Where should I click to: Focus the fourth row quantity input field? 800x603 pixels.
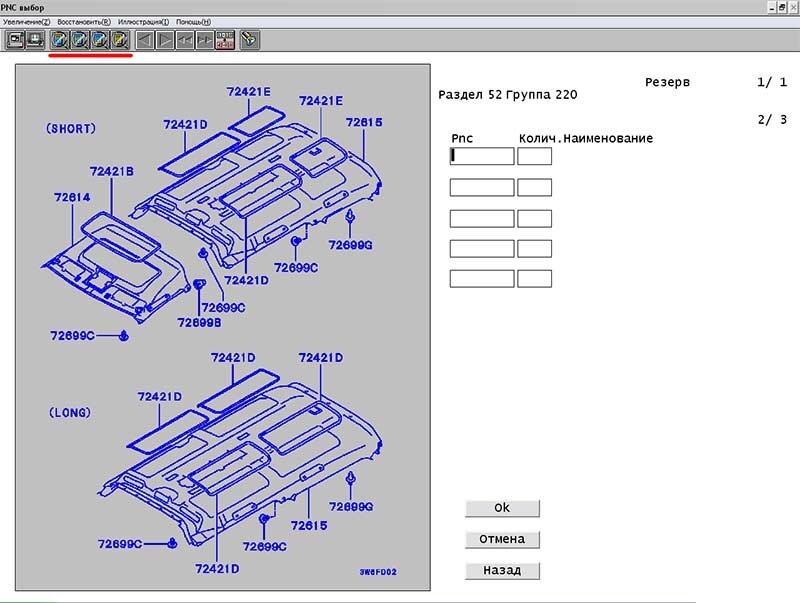pos(534,248)
